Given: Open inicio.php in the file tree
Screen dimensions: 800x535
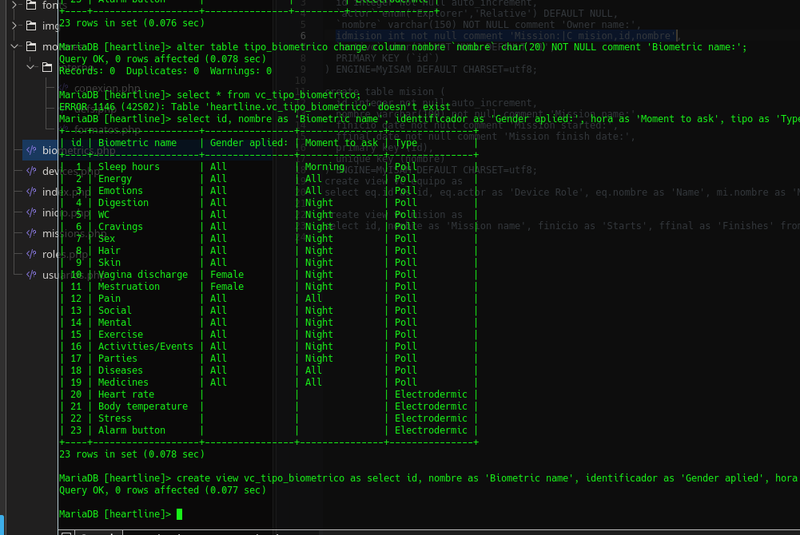Looking at the screenshot, I should click(67, 213).
